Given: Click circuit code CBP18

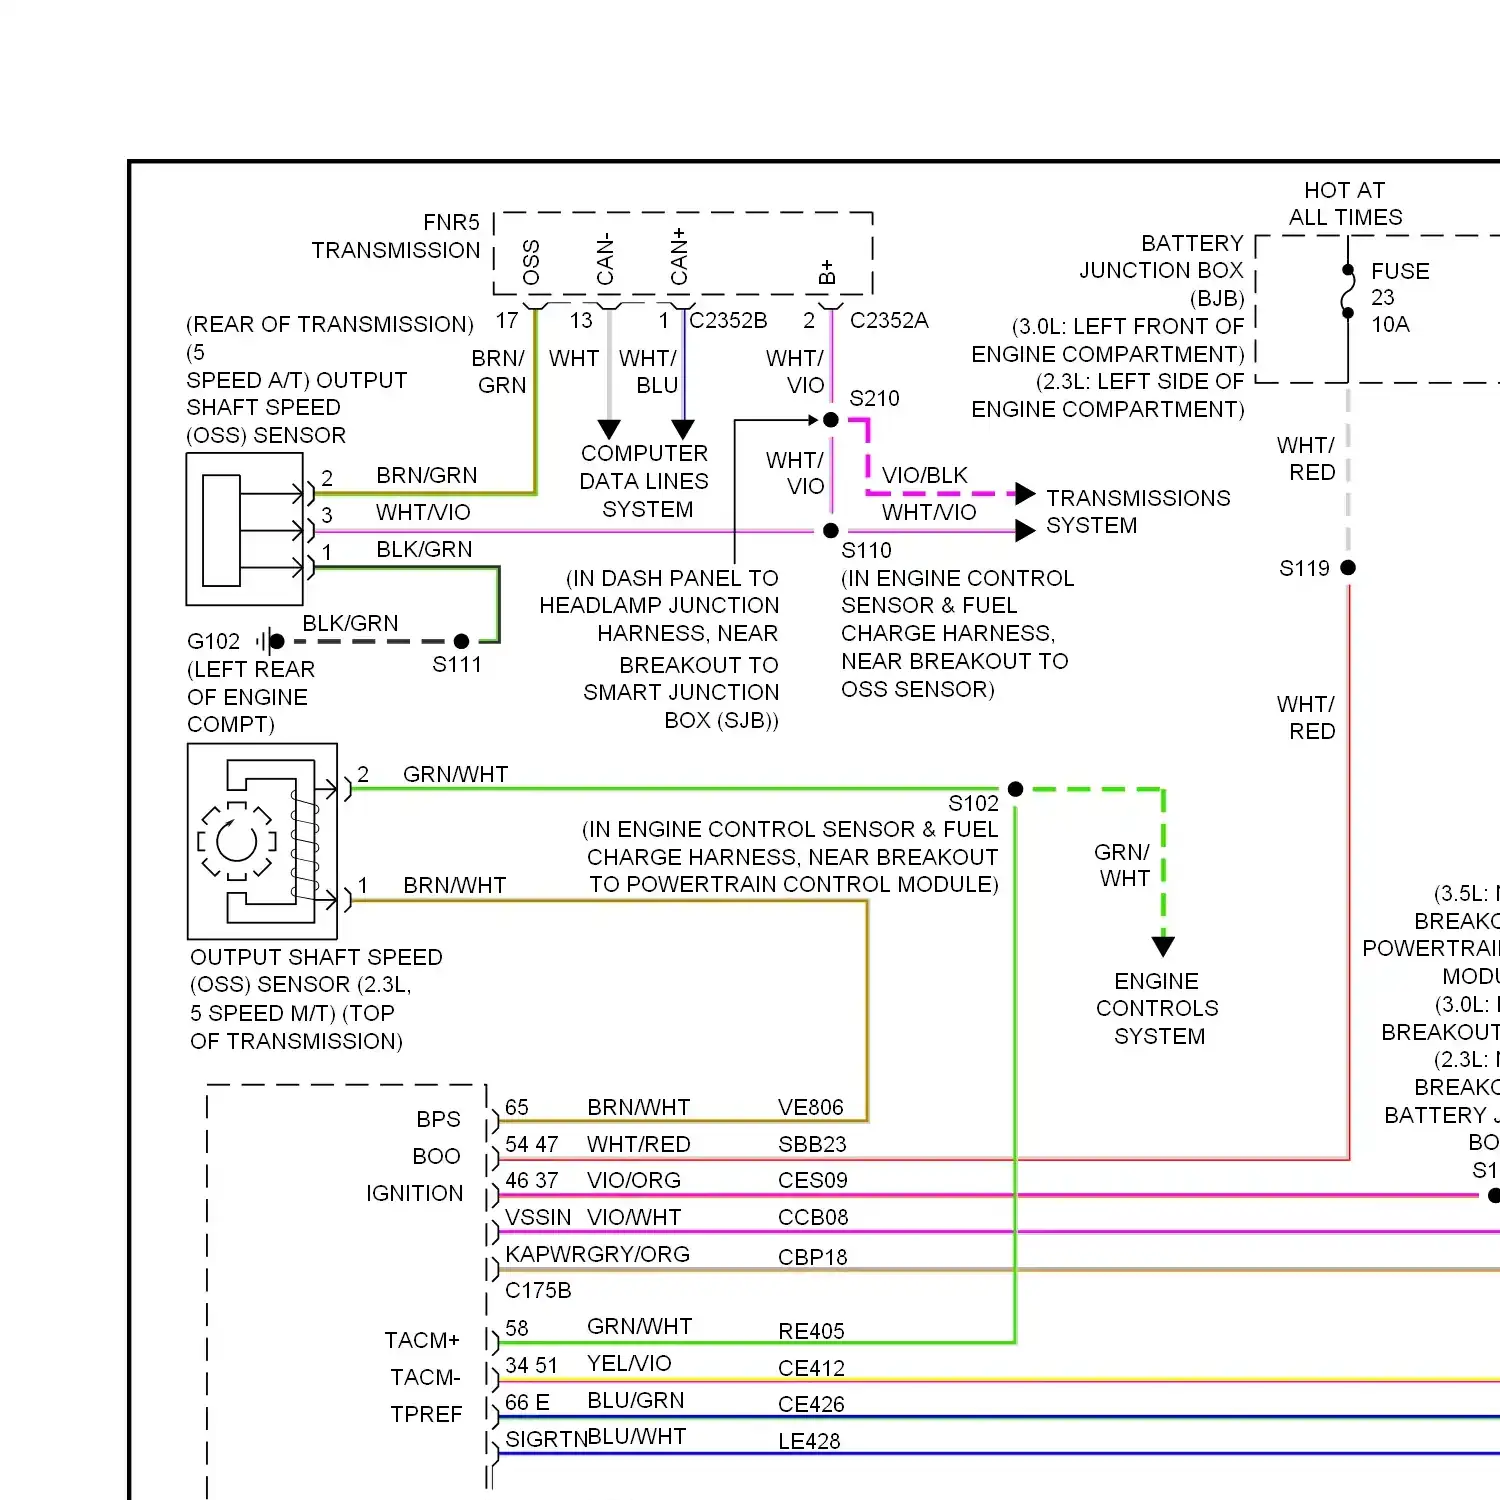Looking at the screenshot, I should click(813, 1257).
